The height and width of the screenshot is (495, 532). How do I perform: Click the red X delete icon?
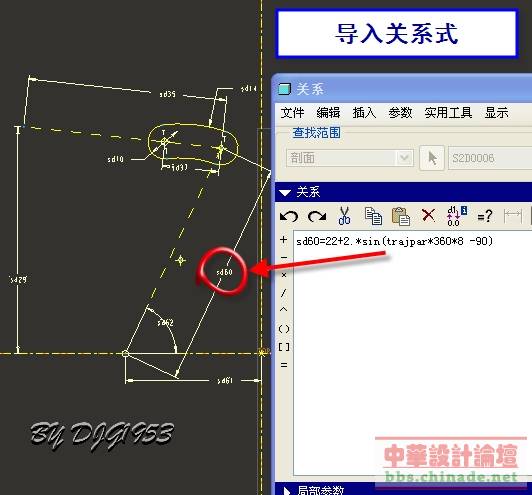pos(428,215)
